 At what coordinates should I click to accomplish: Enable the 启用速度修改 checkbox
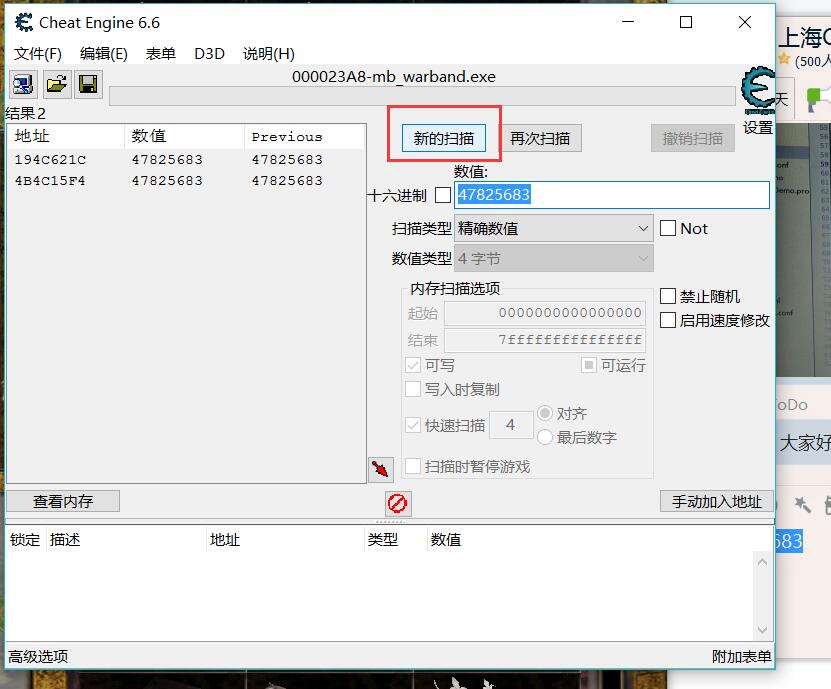pos(668,320)
